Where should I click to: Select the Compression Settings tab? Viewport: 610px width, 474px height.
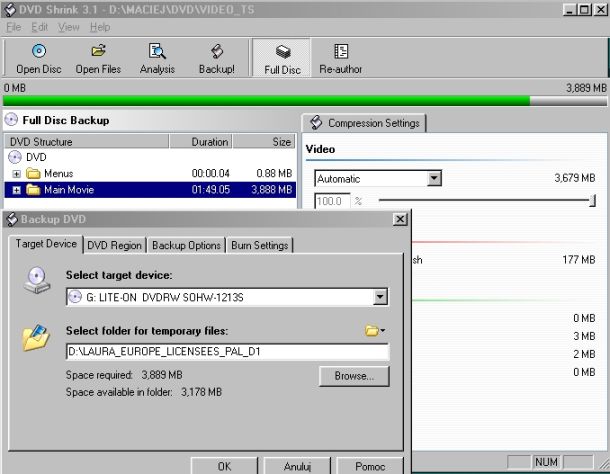364,123
